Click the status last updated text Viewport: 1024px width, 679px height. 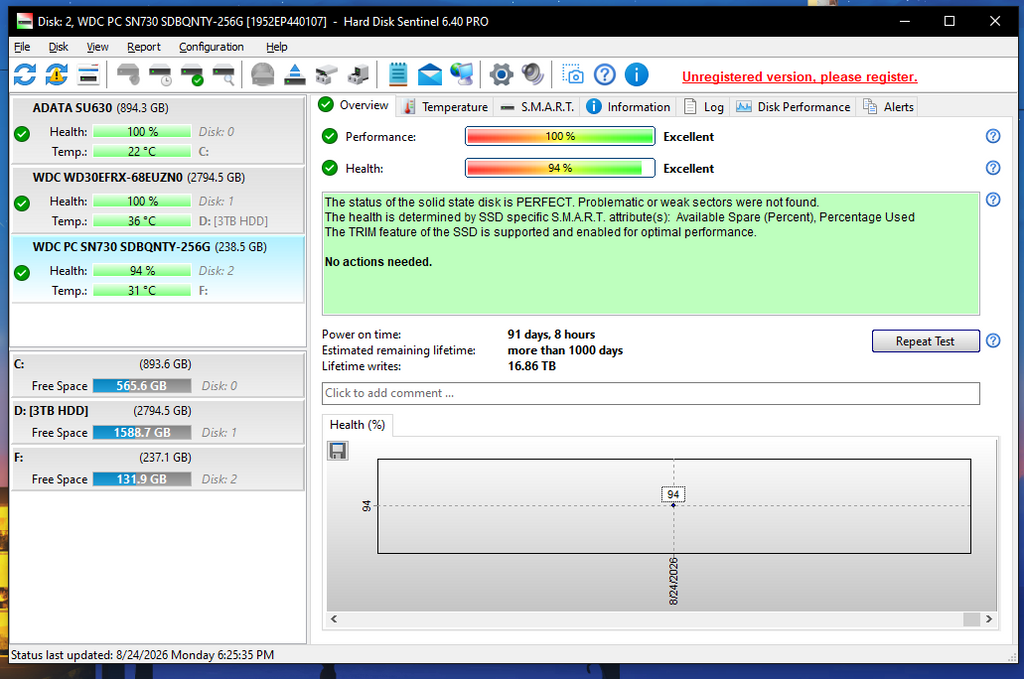(x=142, y=654)
